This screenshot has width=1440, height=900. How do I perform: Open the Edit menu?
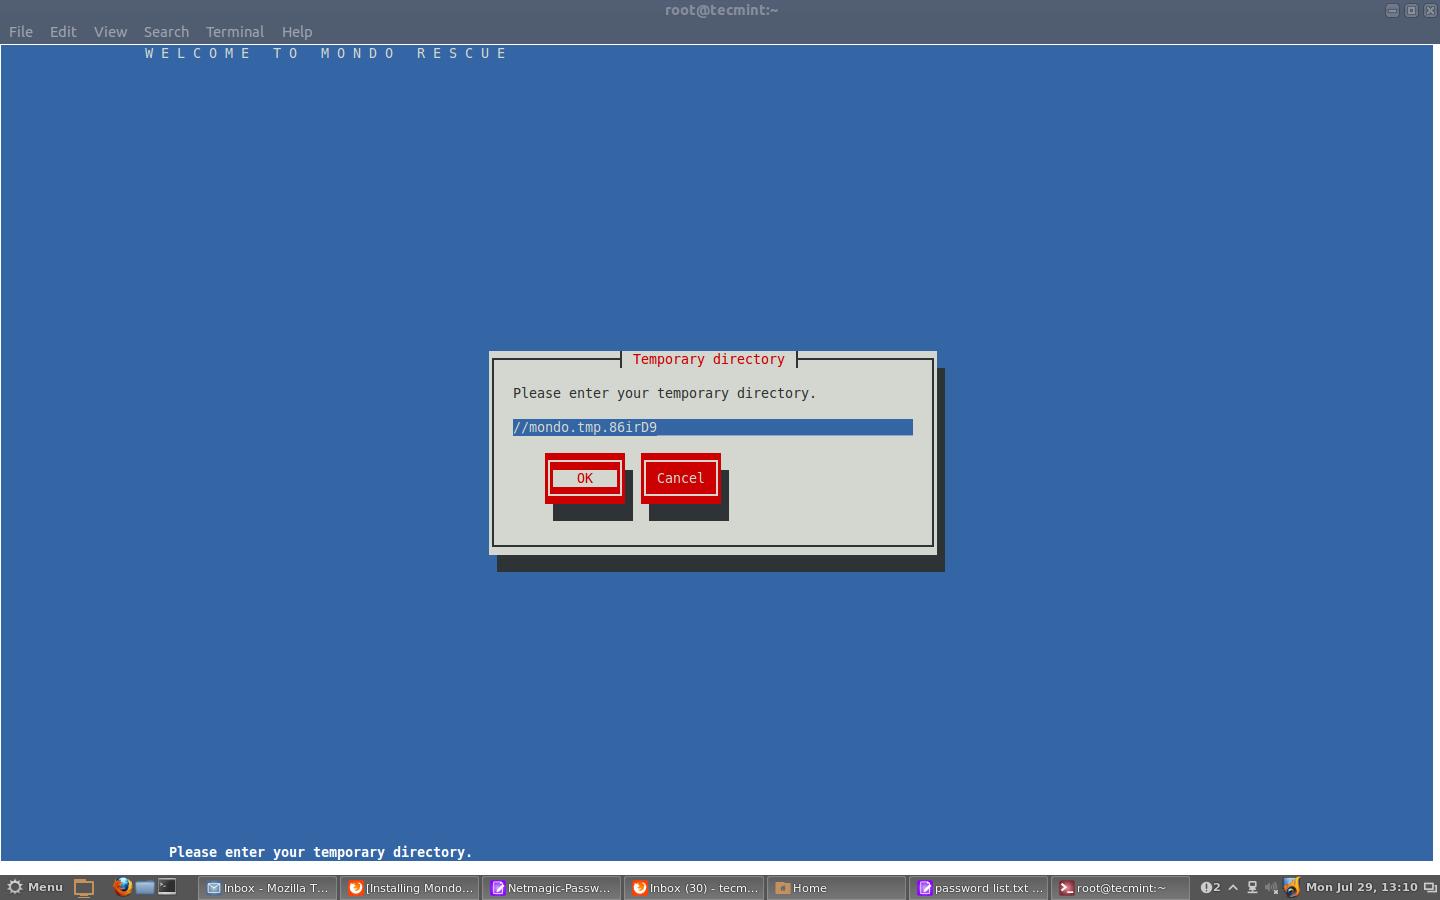pos(63,32)
